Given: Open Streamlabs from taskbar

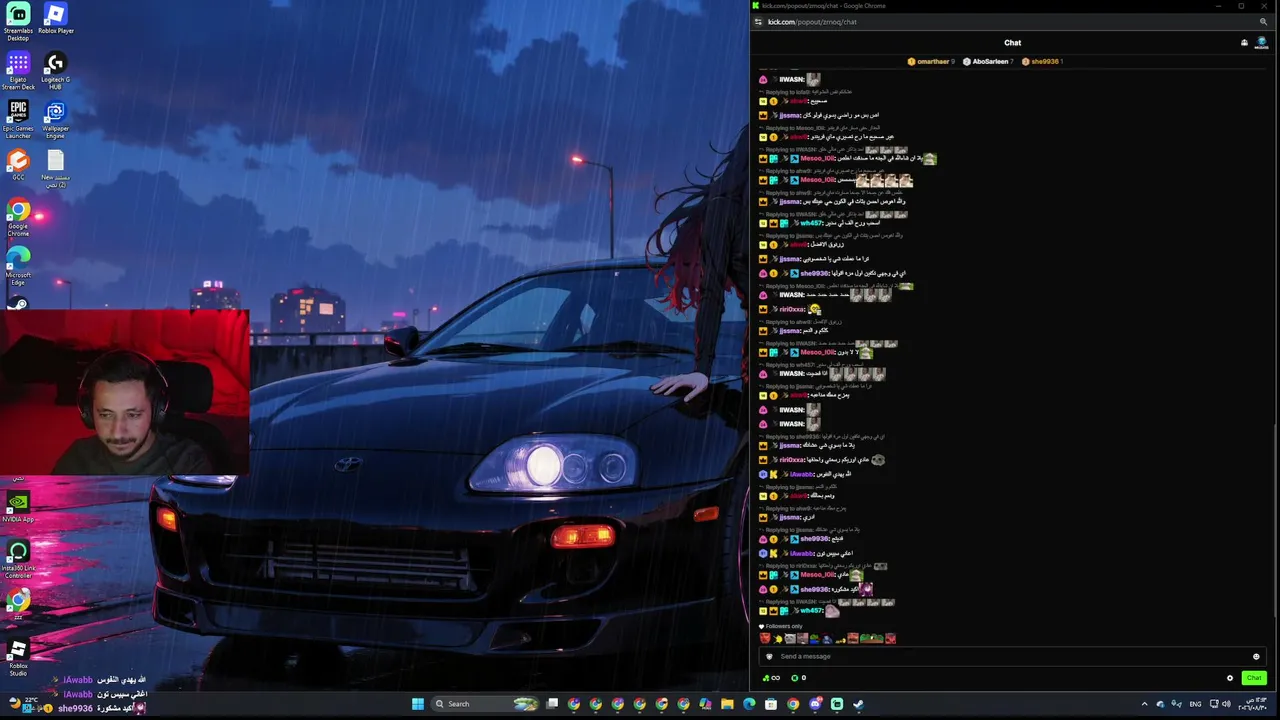Looking at the screenshot, I should [x=837, y=704].
